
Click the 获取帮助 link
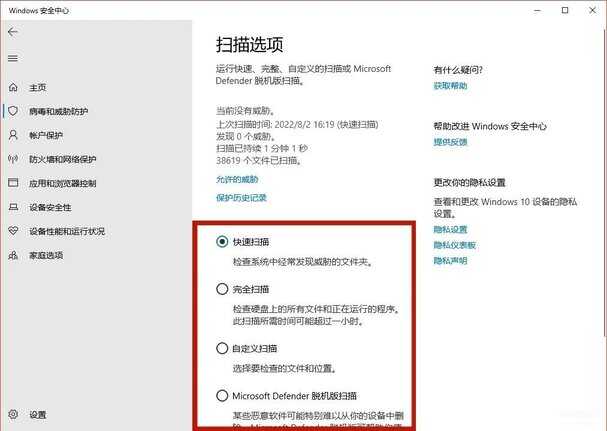(x=450, y=86)
